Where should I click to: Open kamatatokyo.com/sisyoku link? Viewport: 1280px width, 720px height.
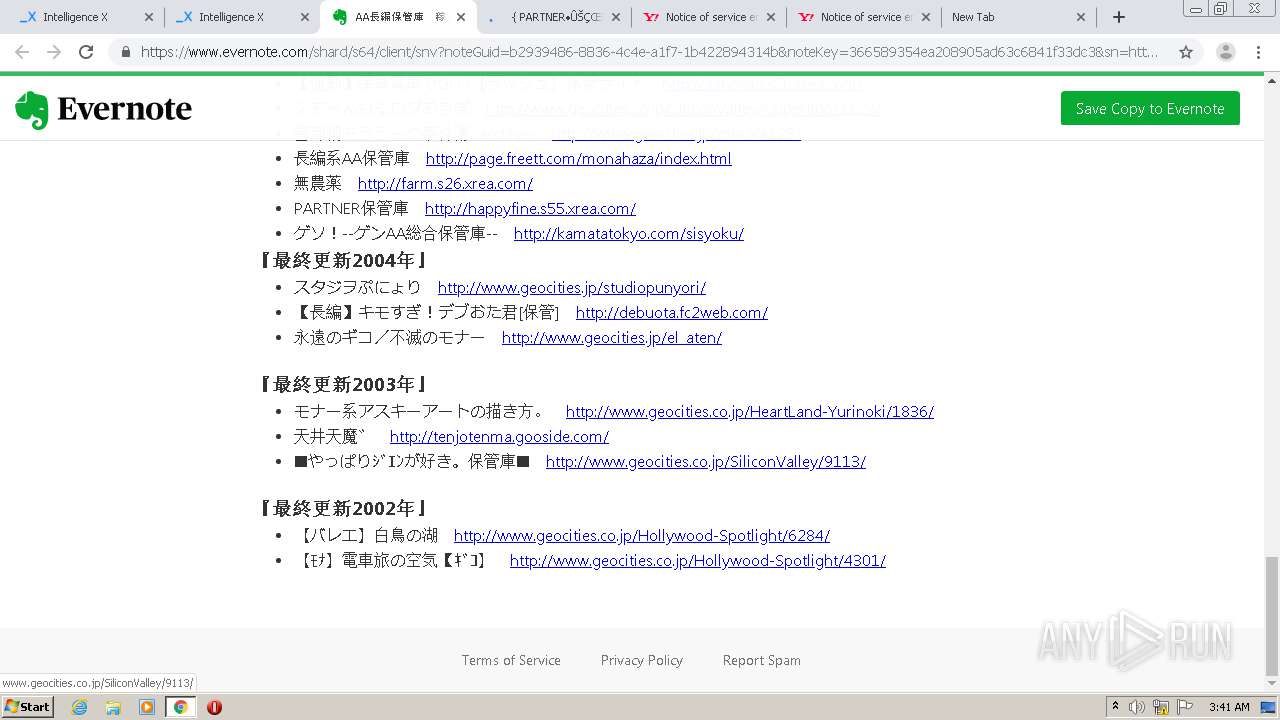tap(628, 233)
